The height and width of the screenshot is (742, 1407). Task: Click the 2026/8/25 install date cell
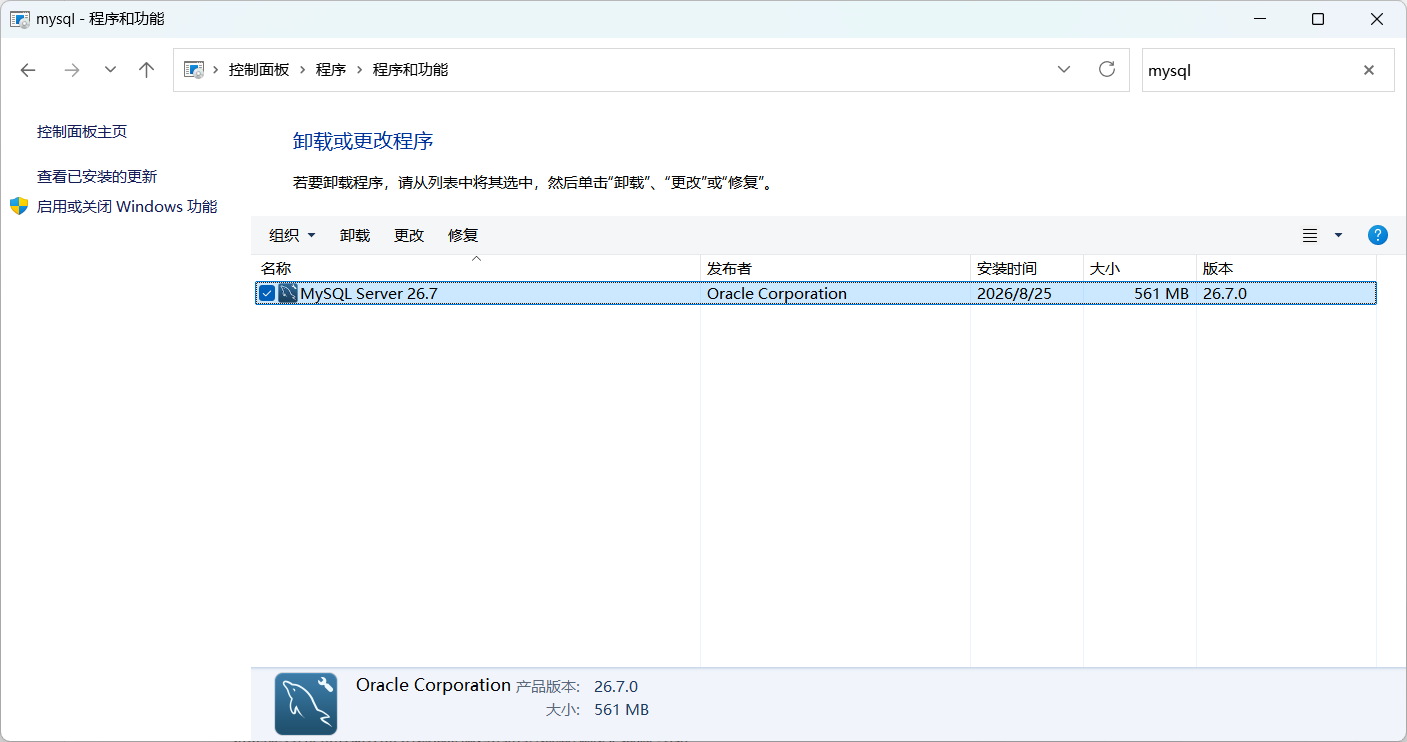(x=1014, y=294)
